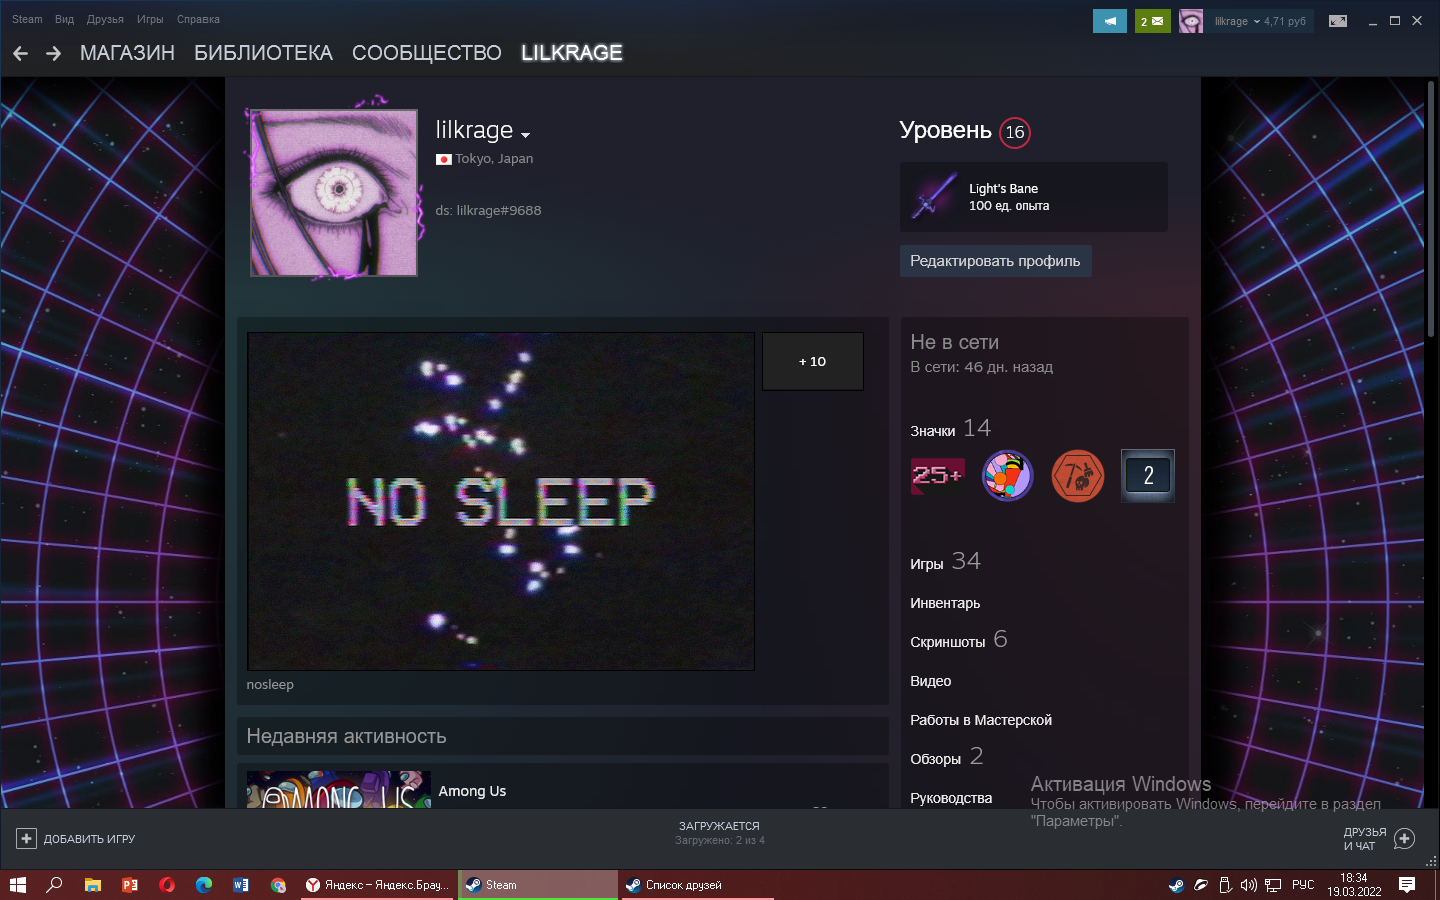Go to the СООБЩЕСТВО tab
The height and width of the screenshot is (900, 1440).
click(x=427, y=53)
